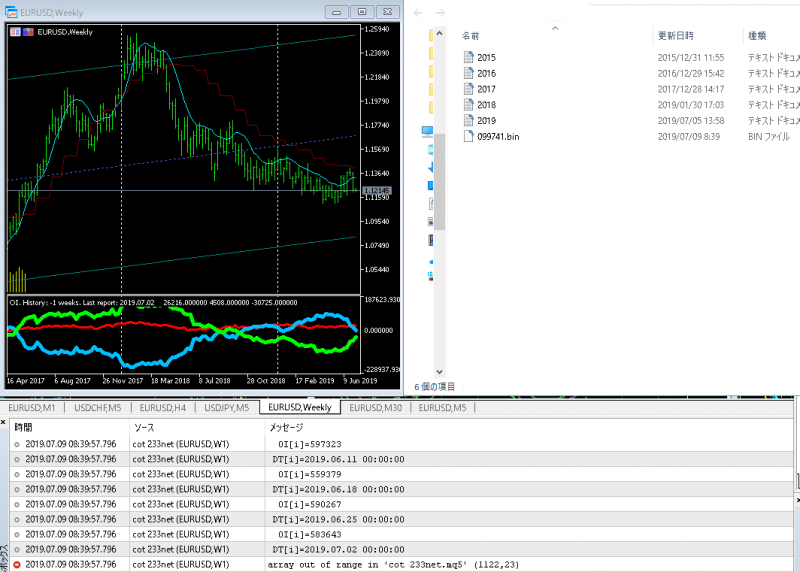This screenshot has height=572, width=800.
Task: Select log row OI[i]=583643
Action: [x=401, y=534]
